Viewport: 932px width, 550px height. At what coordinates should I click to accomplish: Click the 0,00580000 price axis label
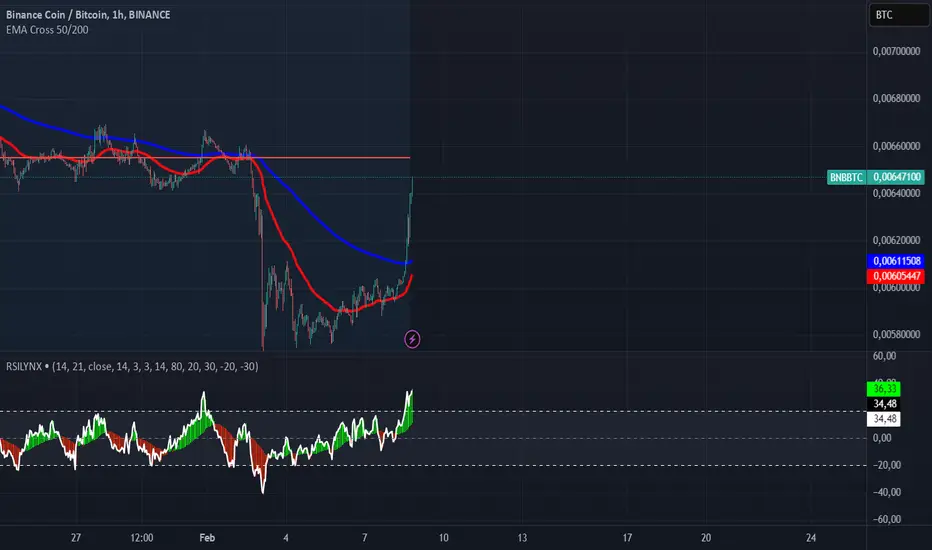click(896, 334)
